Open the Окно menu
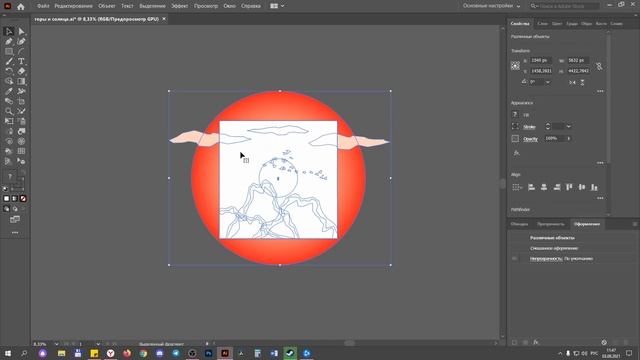This screenshot has height=360, width=640. 229,6
